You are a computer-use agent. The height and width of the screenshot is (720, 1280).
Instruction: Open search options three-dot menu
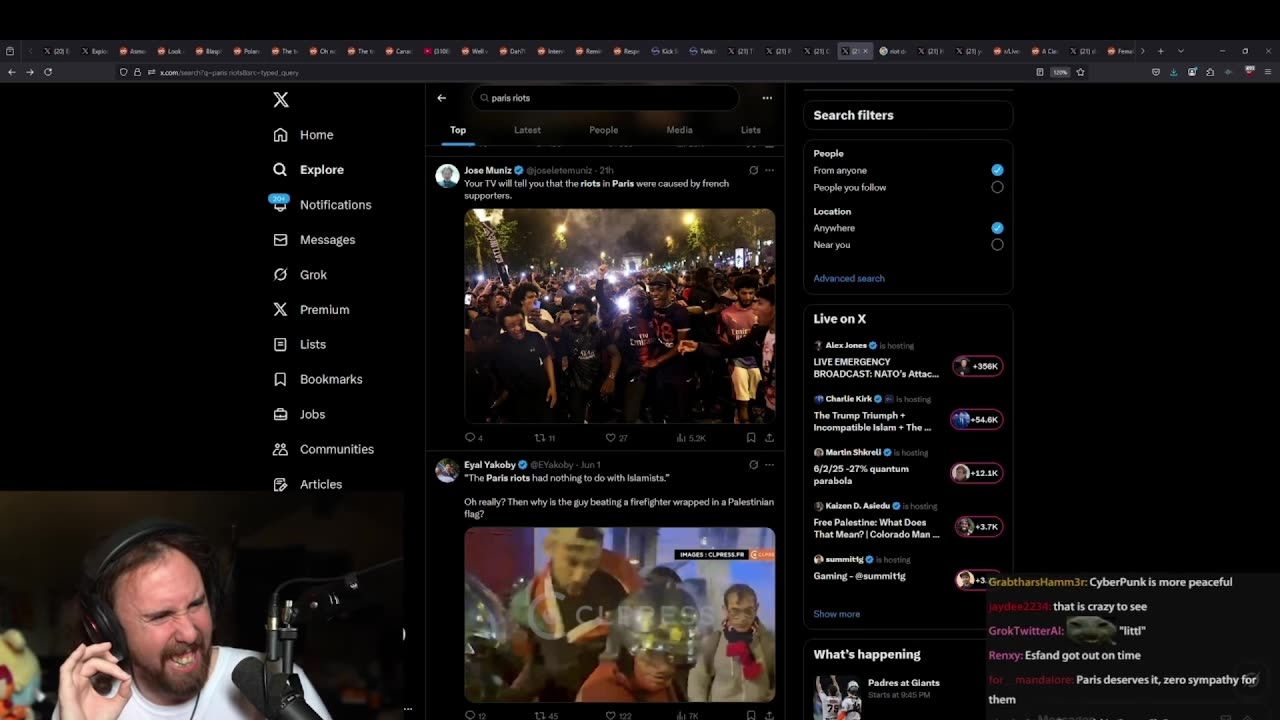point(767,98)
